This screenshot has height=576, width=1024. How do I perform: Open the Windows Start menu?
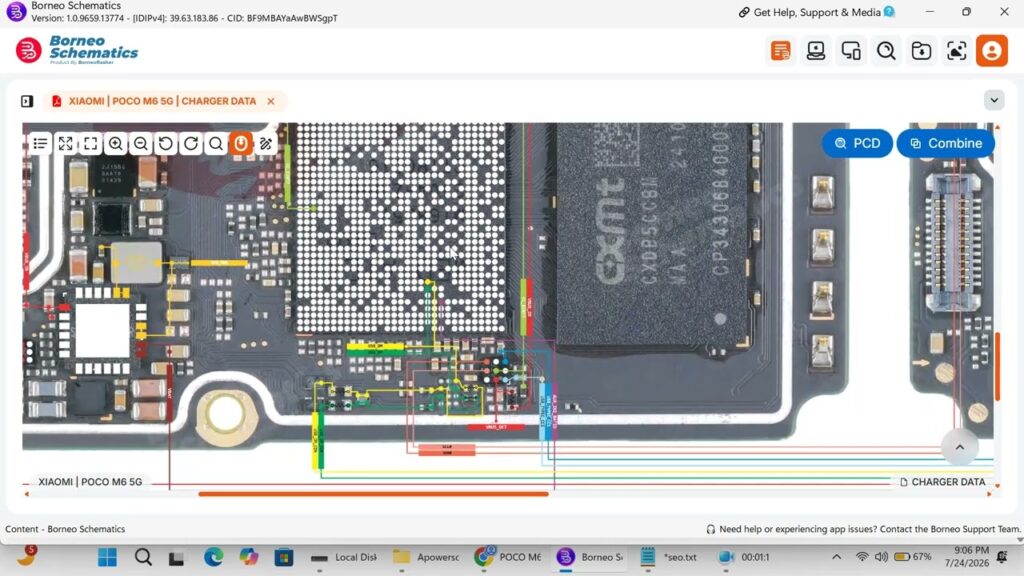[x=107, y=558]
